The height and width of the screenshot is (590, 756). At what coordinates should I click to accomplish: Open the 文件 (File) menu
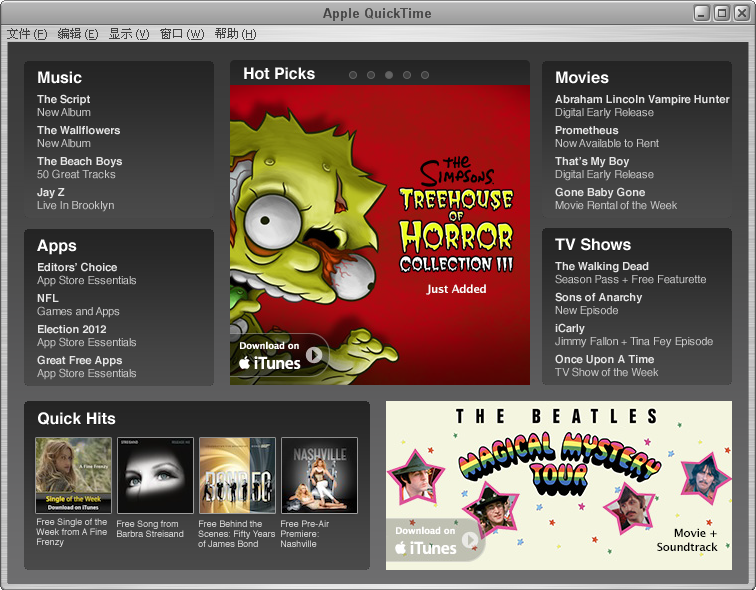pyautogui.click(x=27, y=34)
